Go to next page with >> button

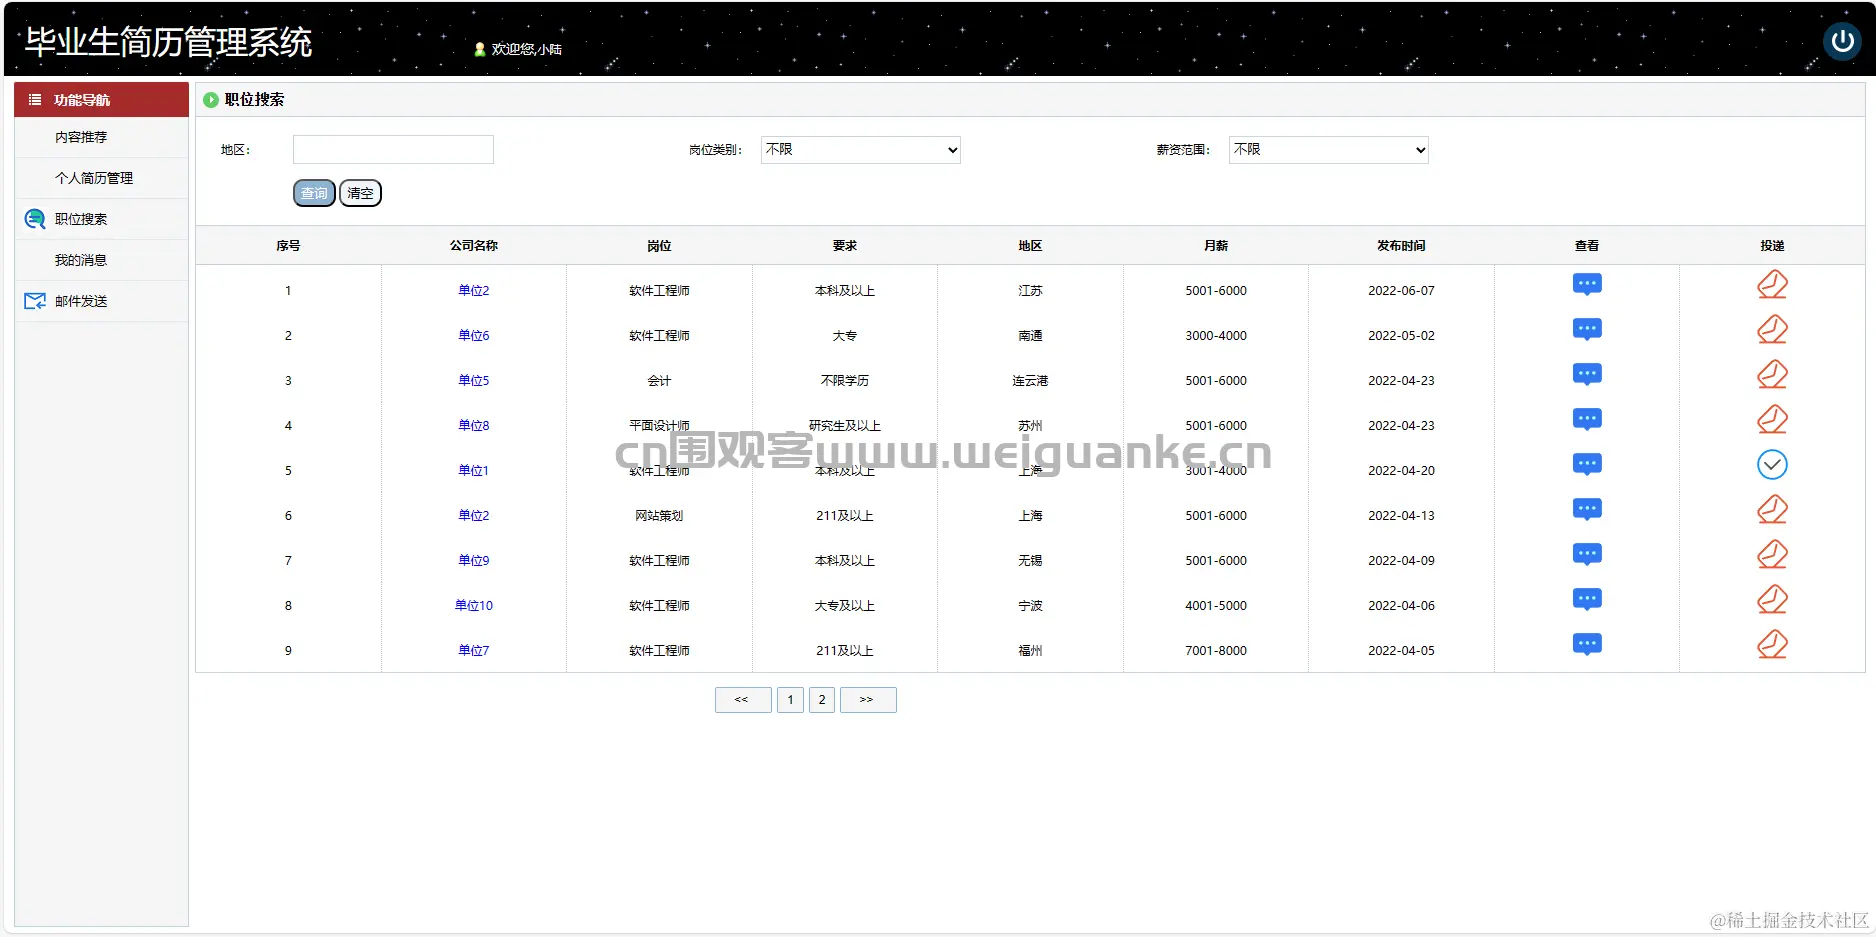[x=868, y=700]
